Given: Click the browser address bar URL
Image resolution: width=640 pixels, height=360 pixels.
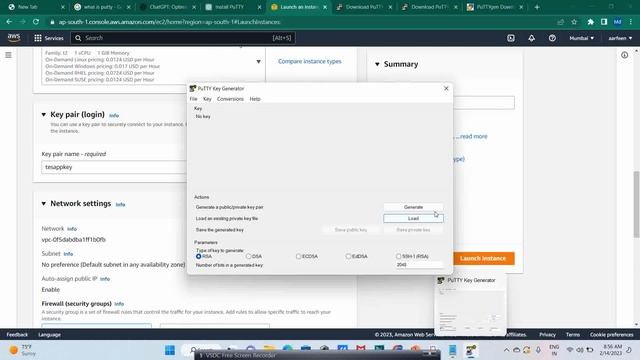Looking at the screenshot, I should coord(169,22).
